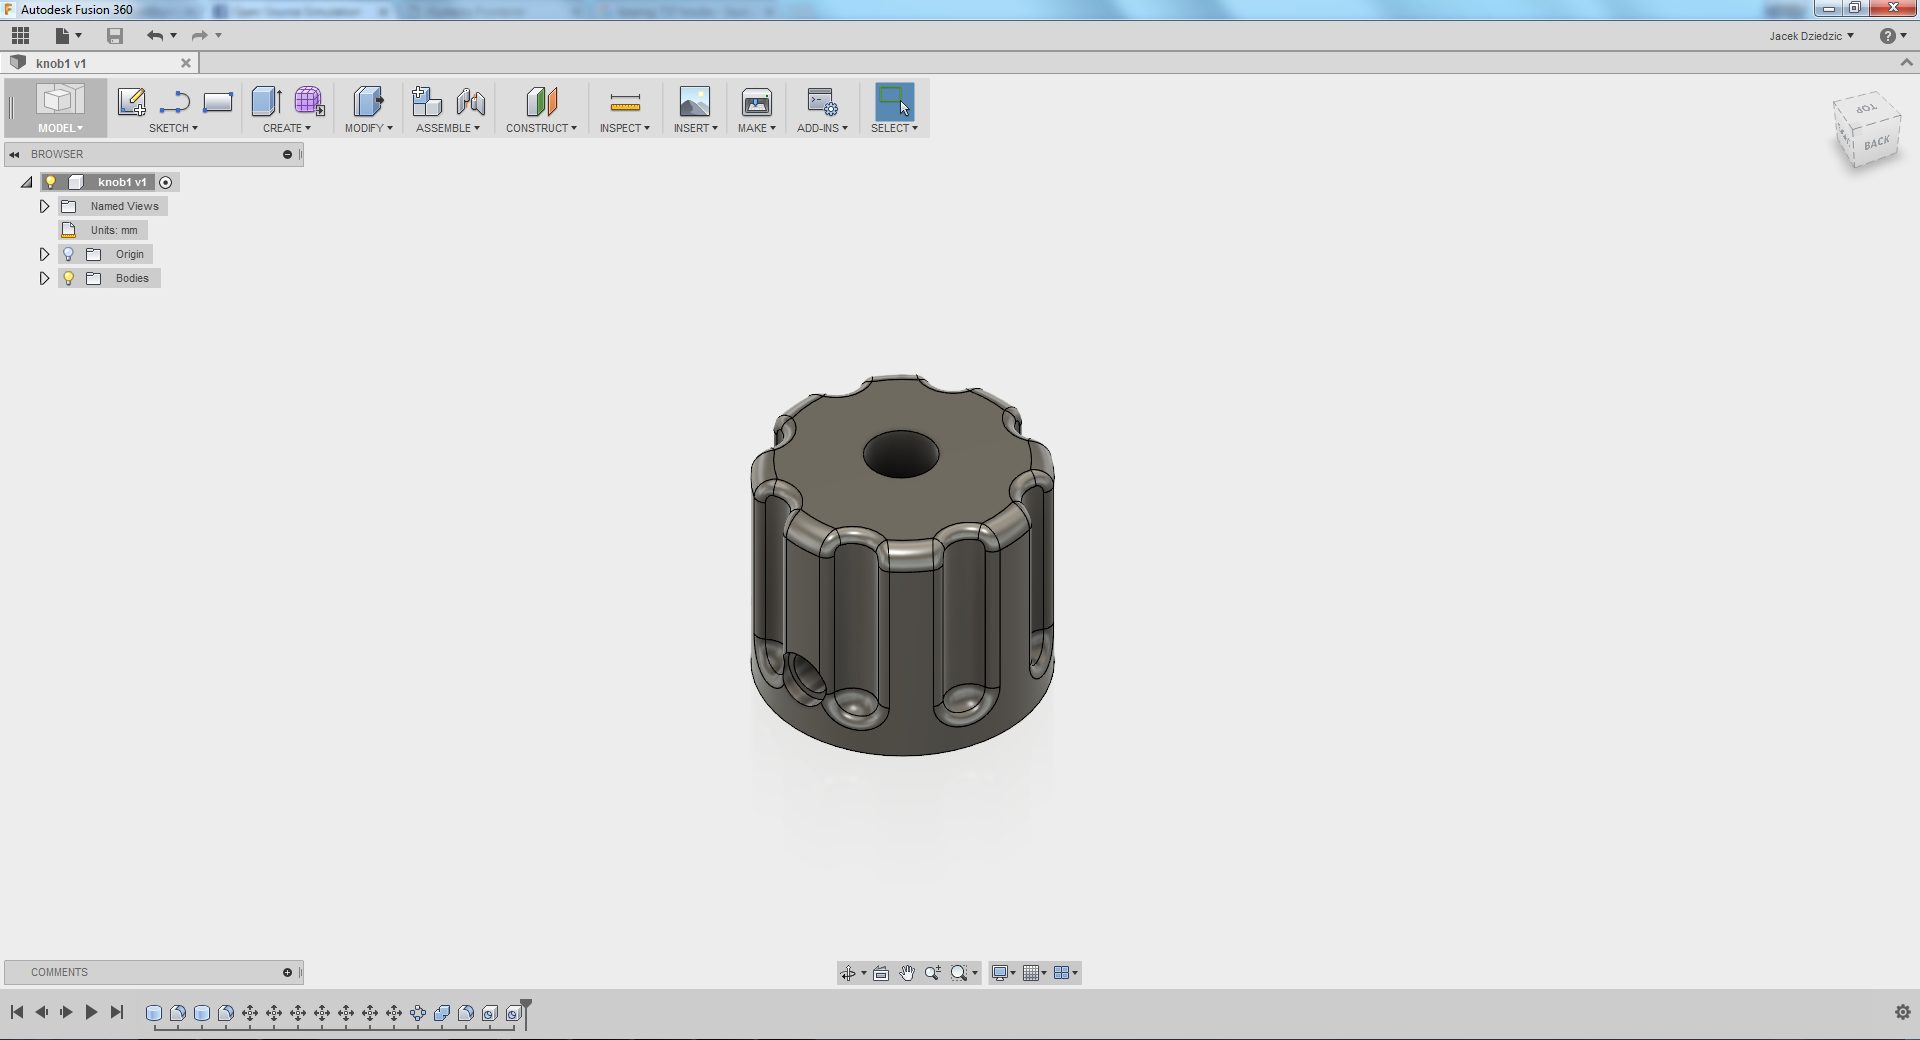Open Scripts and Add-Ins icon
The height and width of the screenshot is (1040, 1920).
pyautogui.click(x=822, y=101)
